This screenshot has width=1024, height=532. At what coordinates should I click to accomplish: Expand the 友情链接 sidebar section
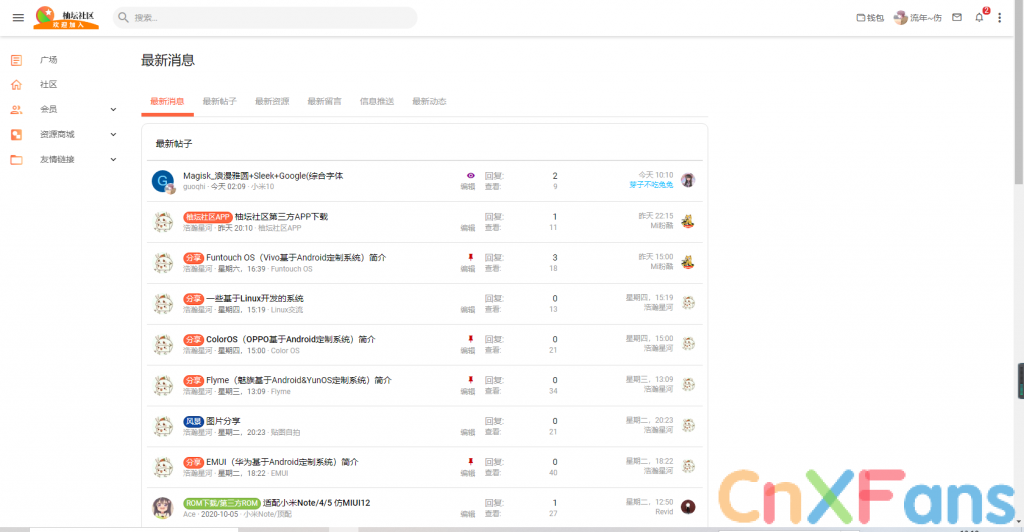[x=113, y=159]
